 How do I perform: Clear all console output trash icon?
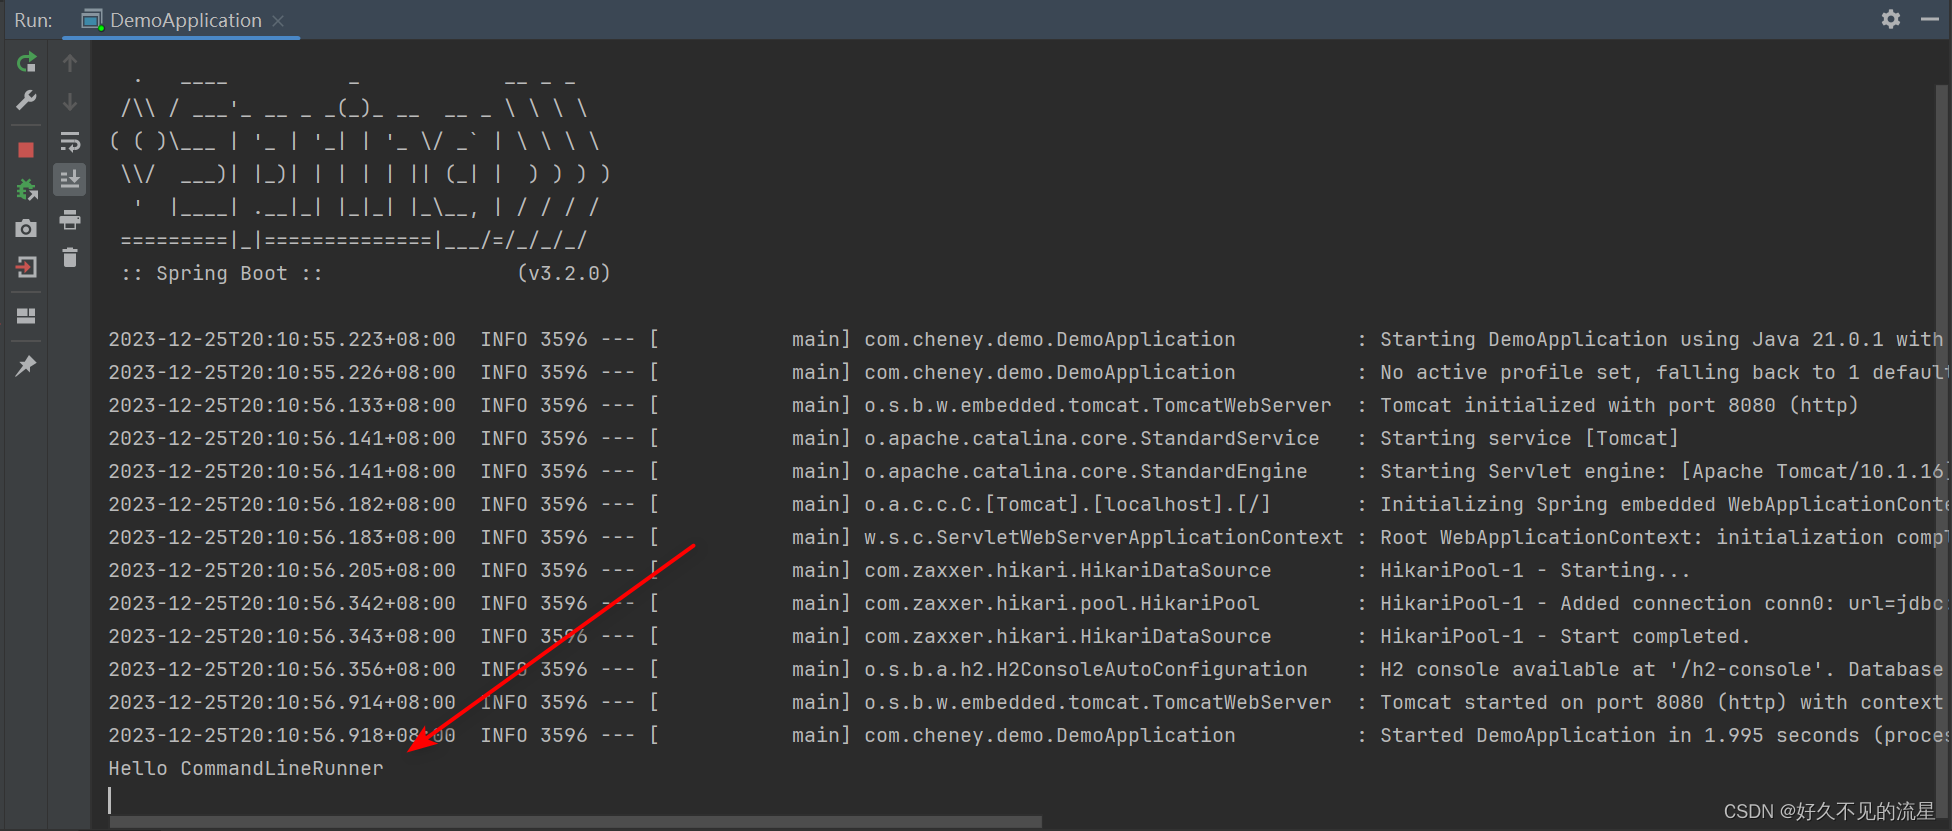point(70,258)
